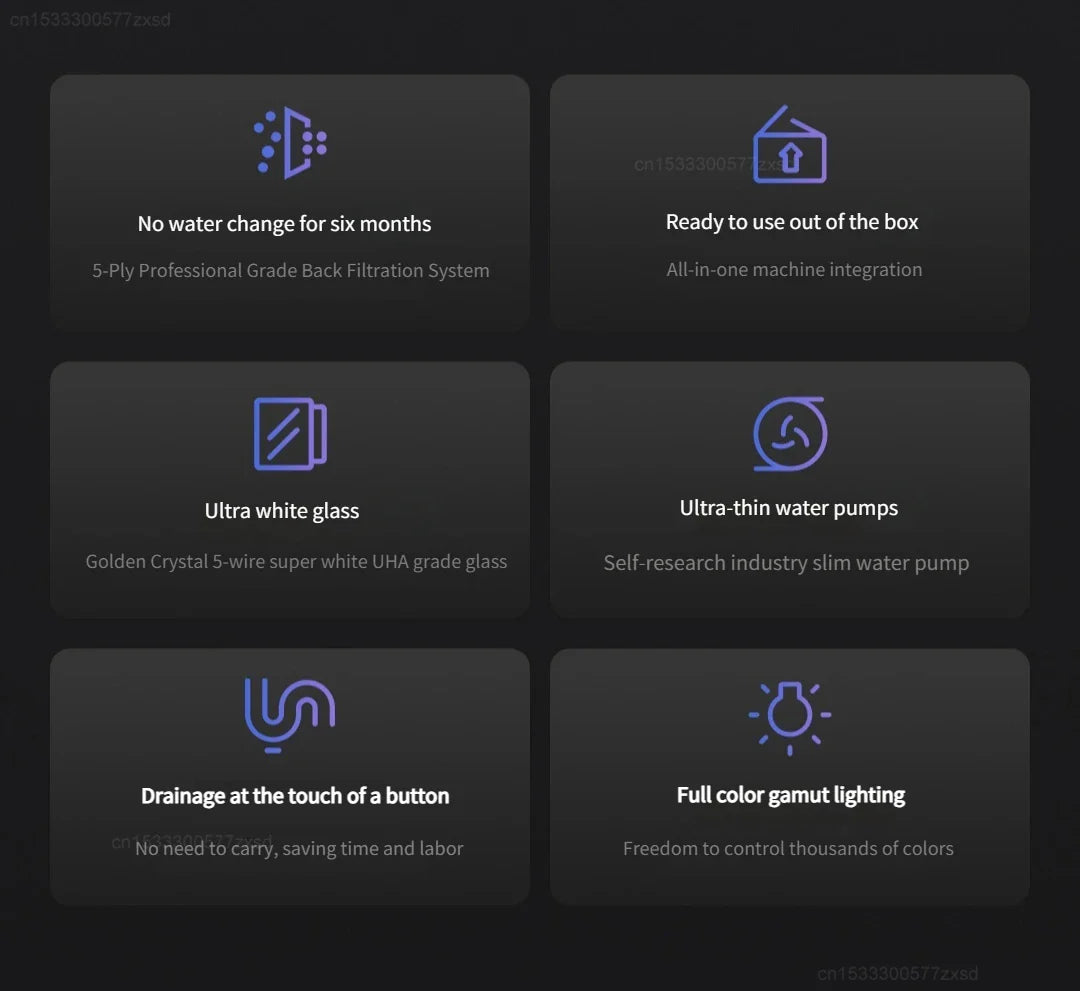Image resolution: width=1080 pixels, height=991 pixels.
Task: Select 'Ready to use out of the box' heading
Action: [792, 222]
